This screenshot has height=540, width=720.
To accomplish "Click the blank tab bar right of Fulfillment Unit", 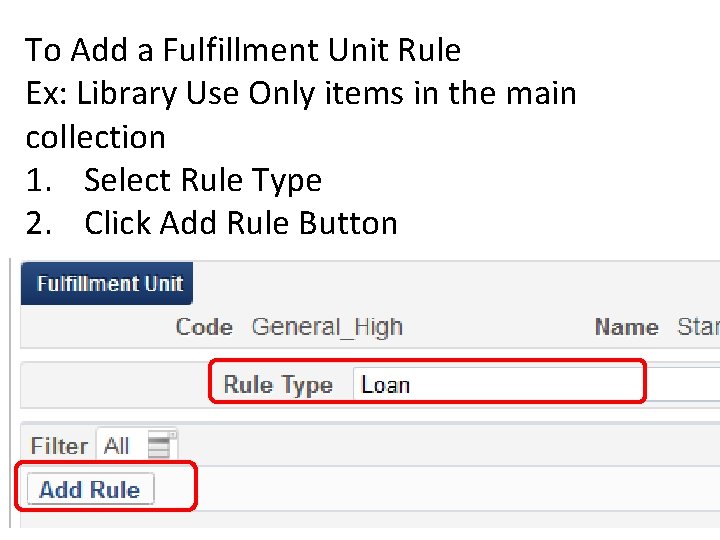I will (450, 284).
